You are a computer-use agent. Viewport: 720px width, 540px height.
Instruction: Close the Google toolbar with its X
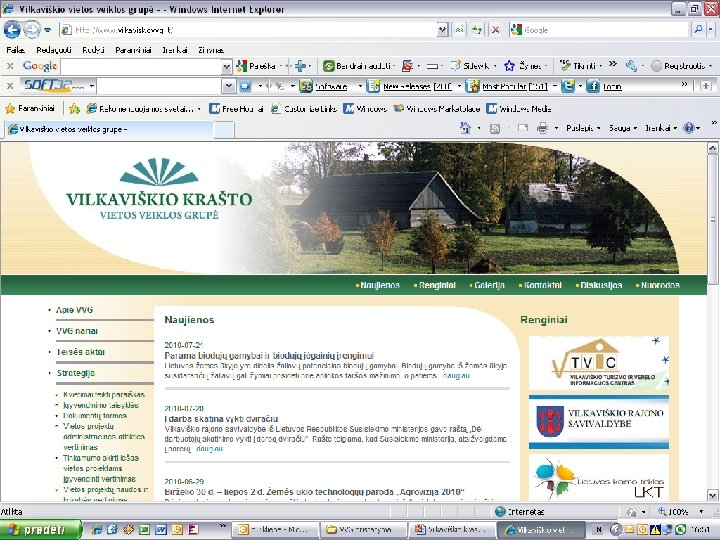pyautogui.click(x=10, y=66)
